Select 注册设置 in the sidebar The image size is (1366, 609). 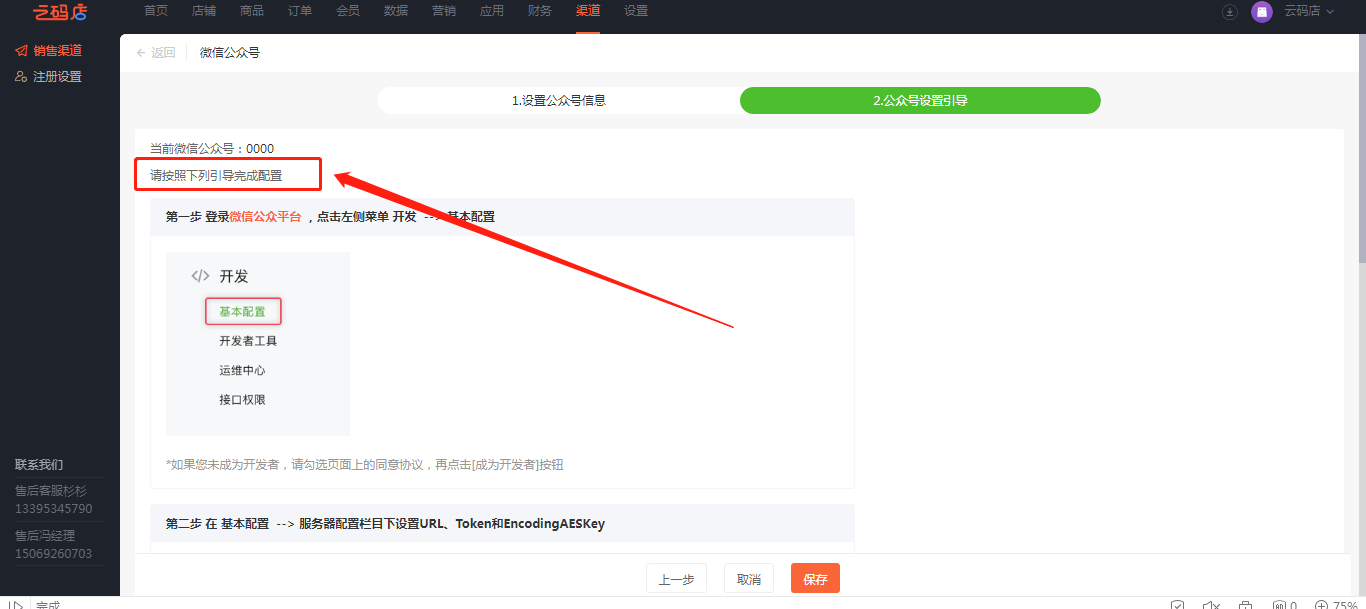[x=57, y=76]
